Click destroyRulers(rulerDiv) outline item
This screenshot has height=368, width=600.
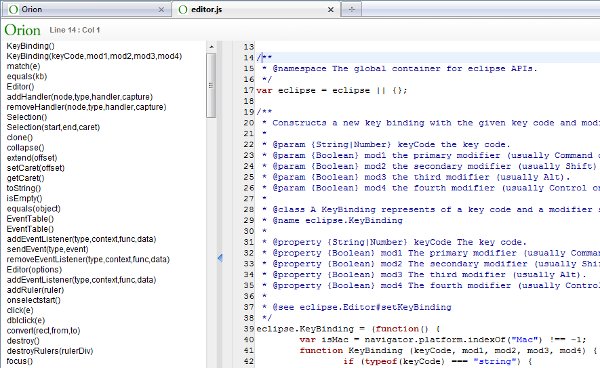point(50,351)
